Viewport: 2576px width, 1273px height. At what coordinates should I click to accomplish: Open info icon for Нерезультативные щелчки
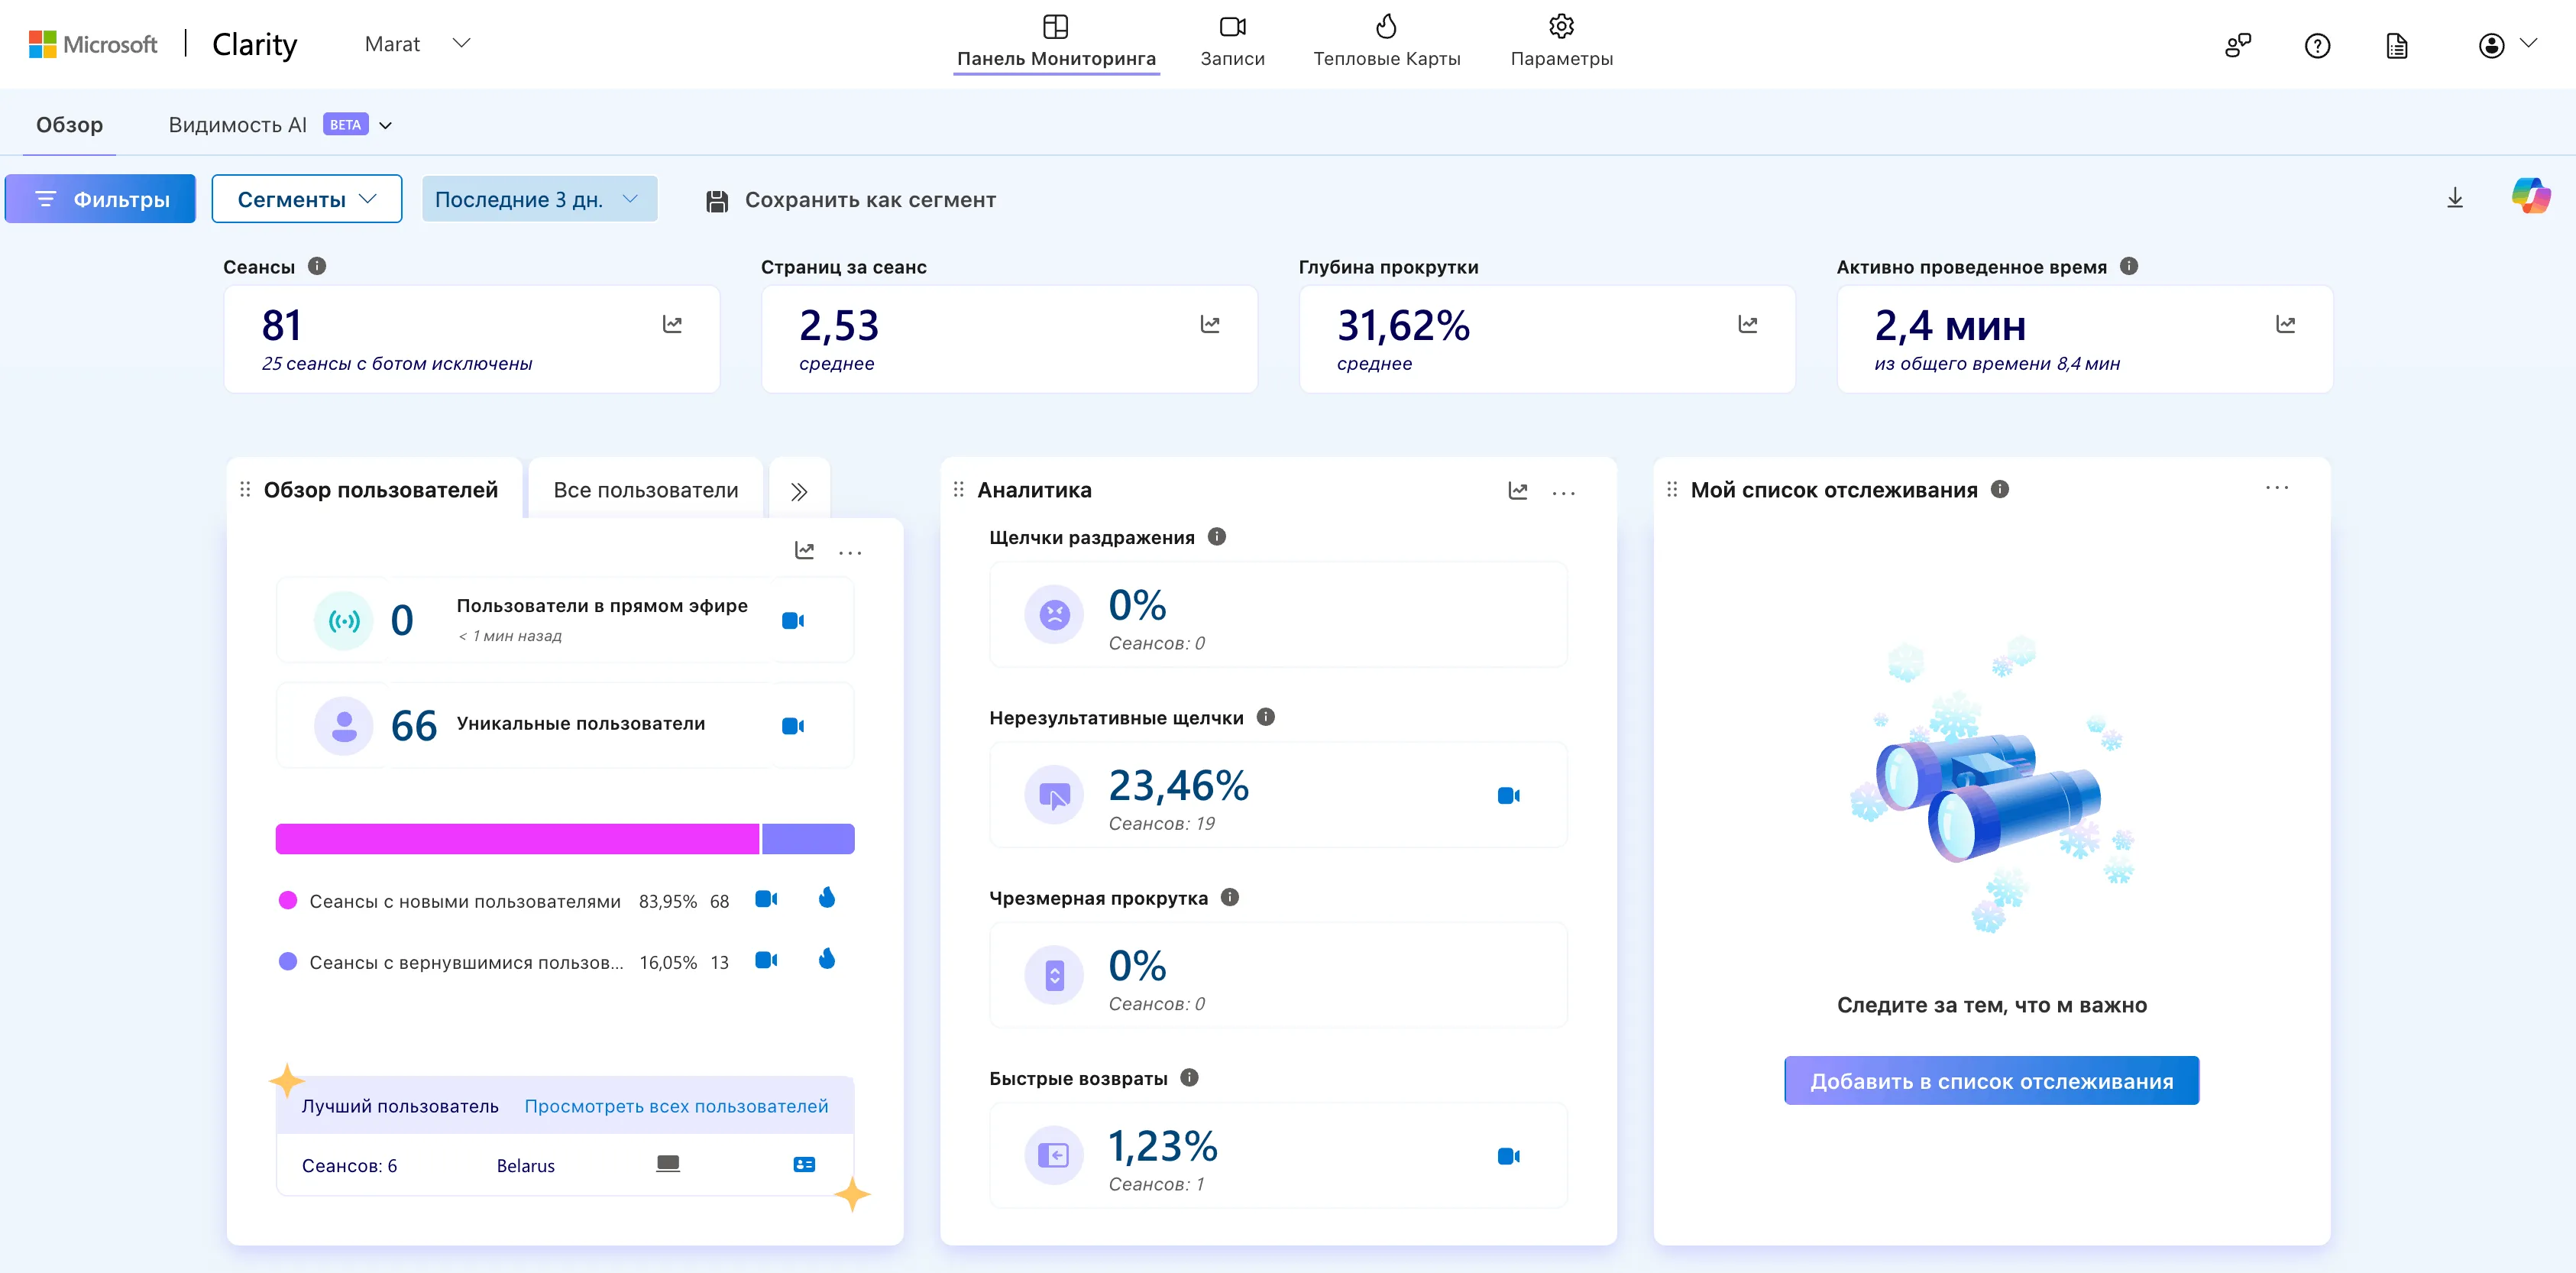1266,717
